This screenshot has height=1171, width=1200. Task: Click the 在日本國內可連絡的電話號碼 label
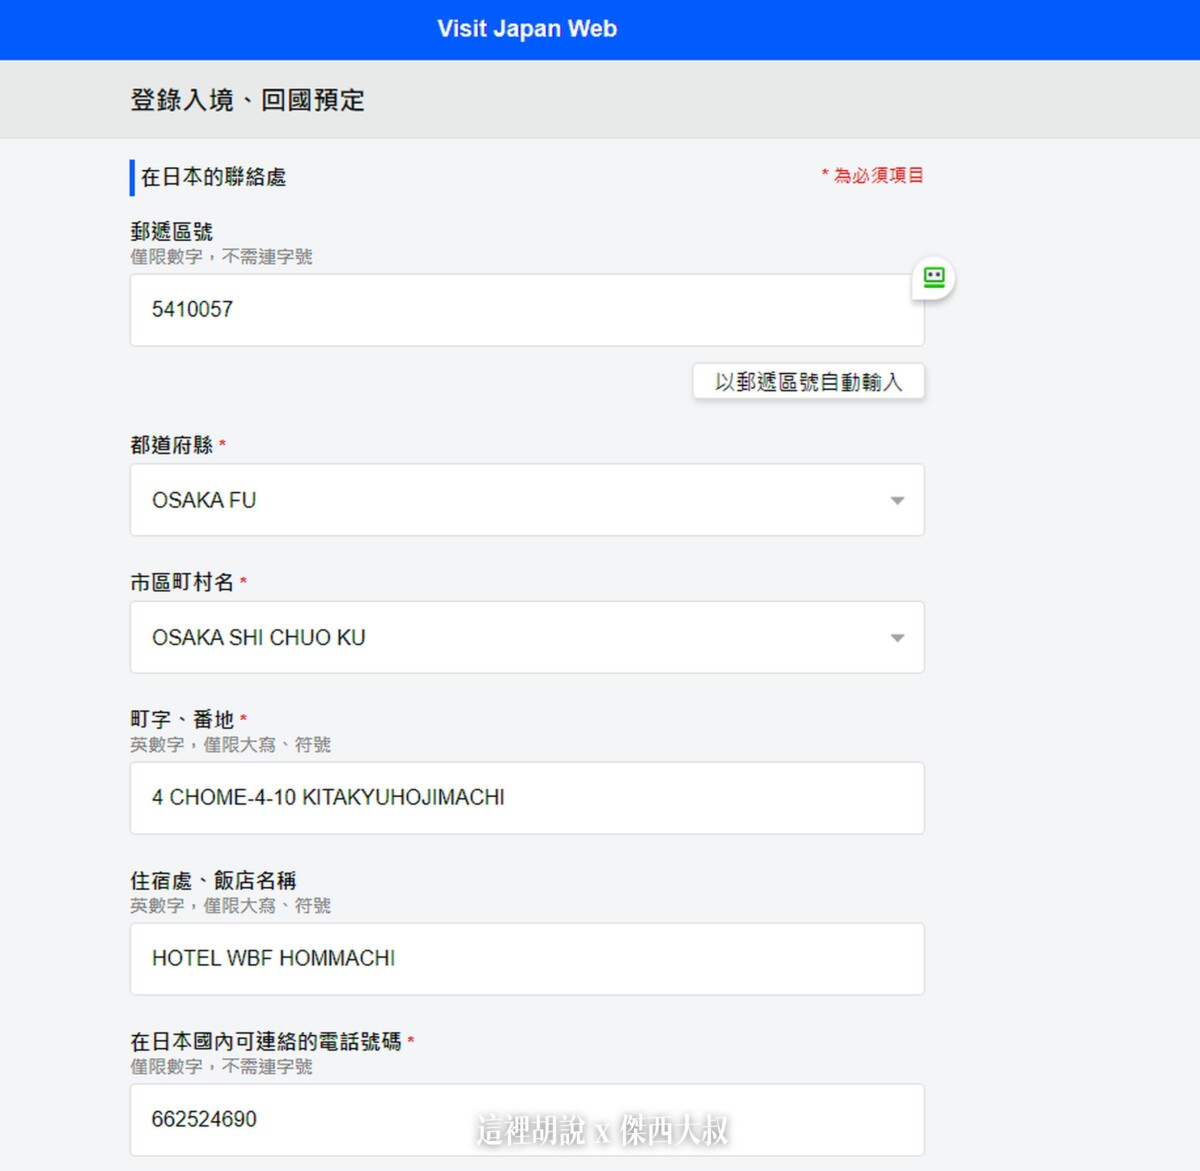[266, 1041]
